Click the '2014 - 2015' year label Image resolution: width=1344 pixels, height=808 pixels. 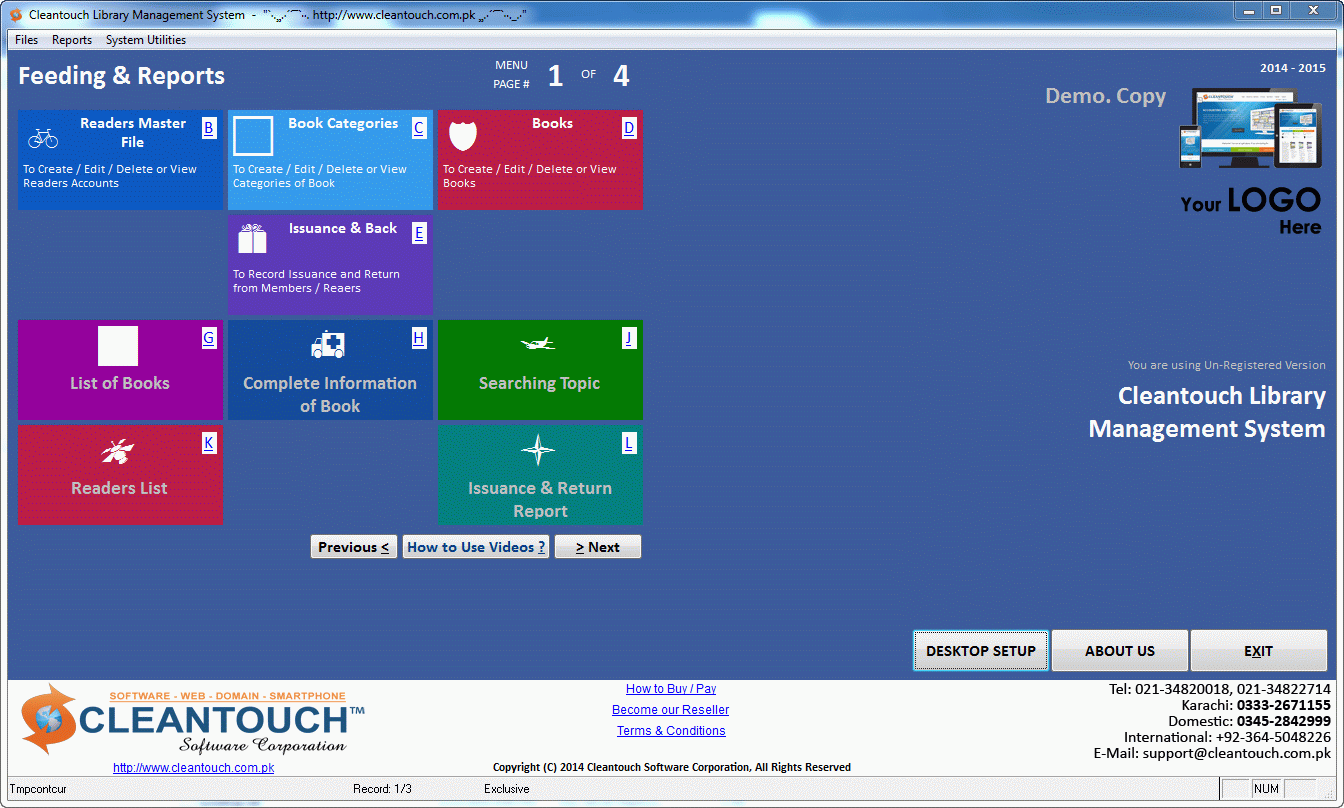pos(1293,69)
